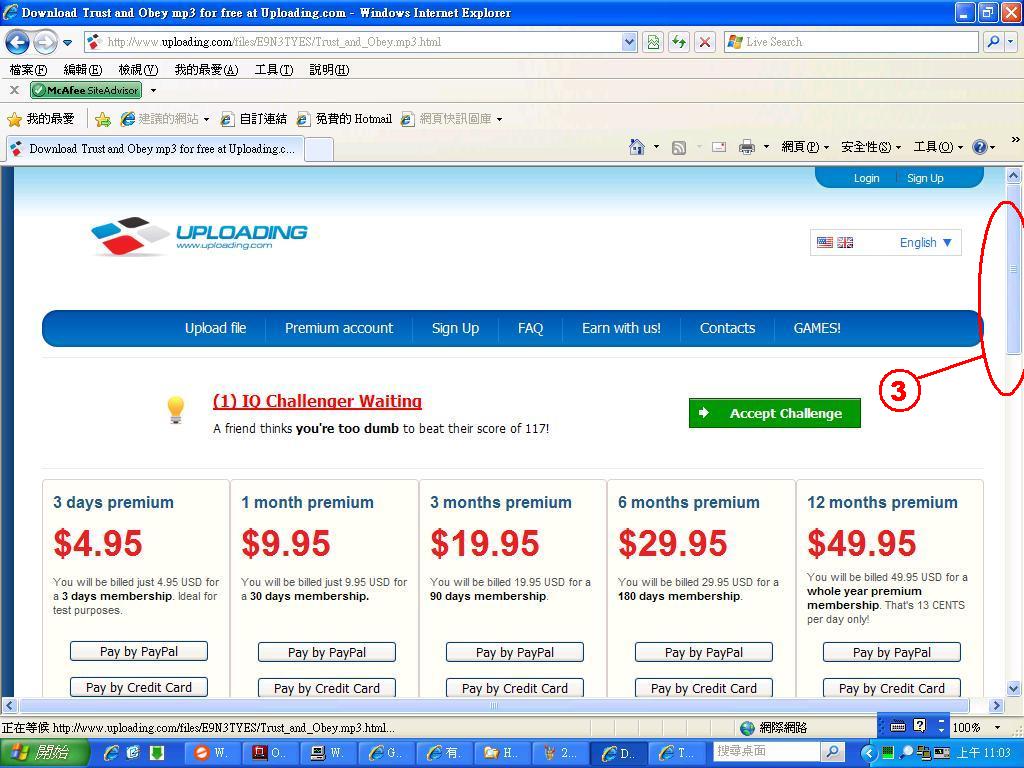This screenshot has height=768, width=1024.
Task: Open GAMES! in the navigation bar
Action: click(817, 328)
